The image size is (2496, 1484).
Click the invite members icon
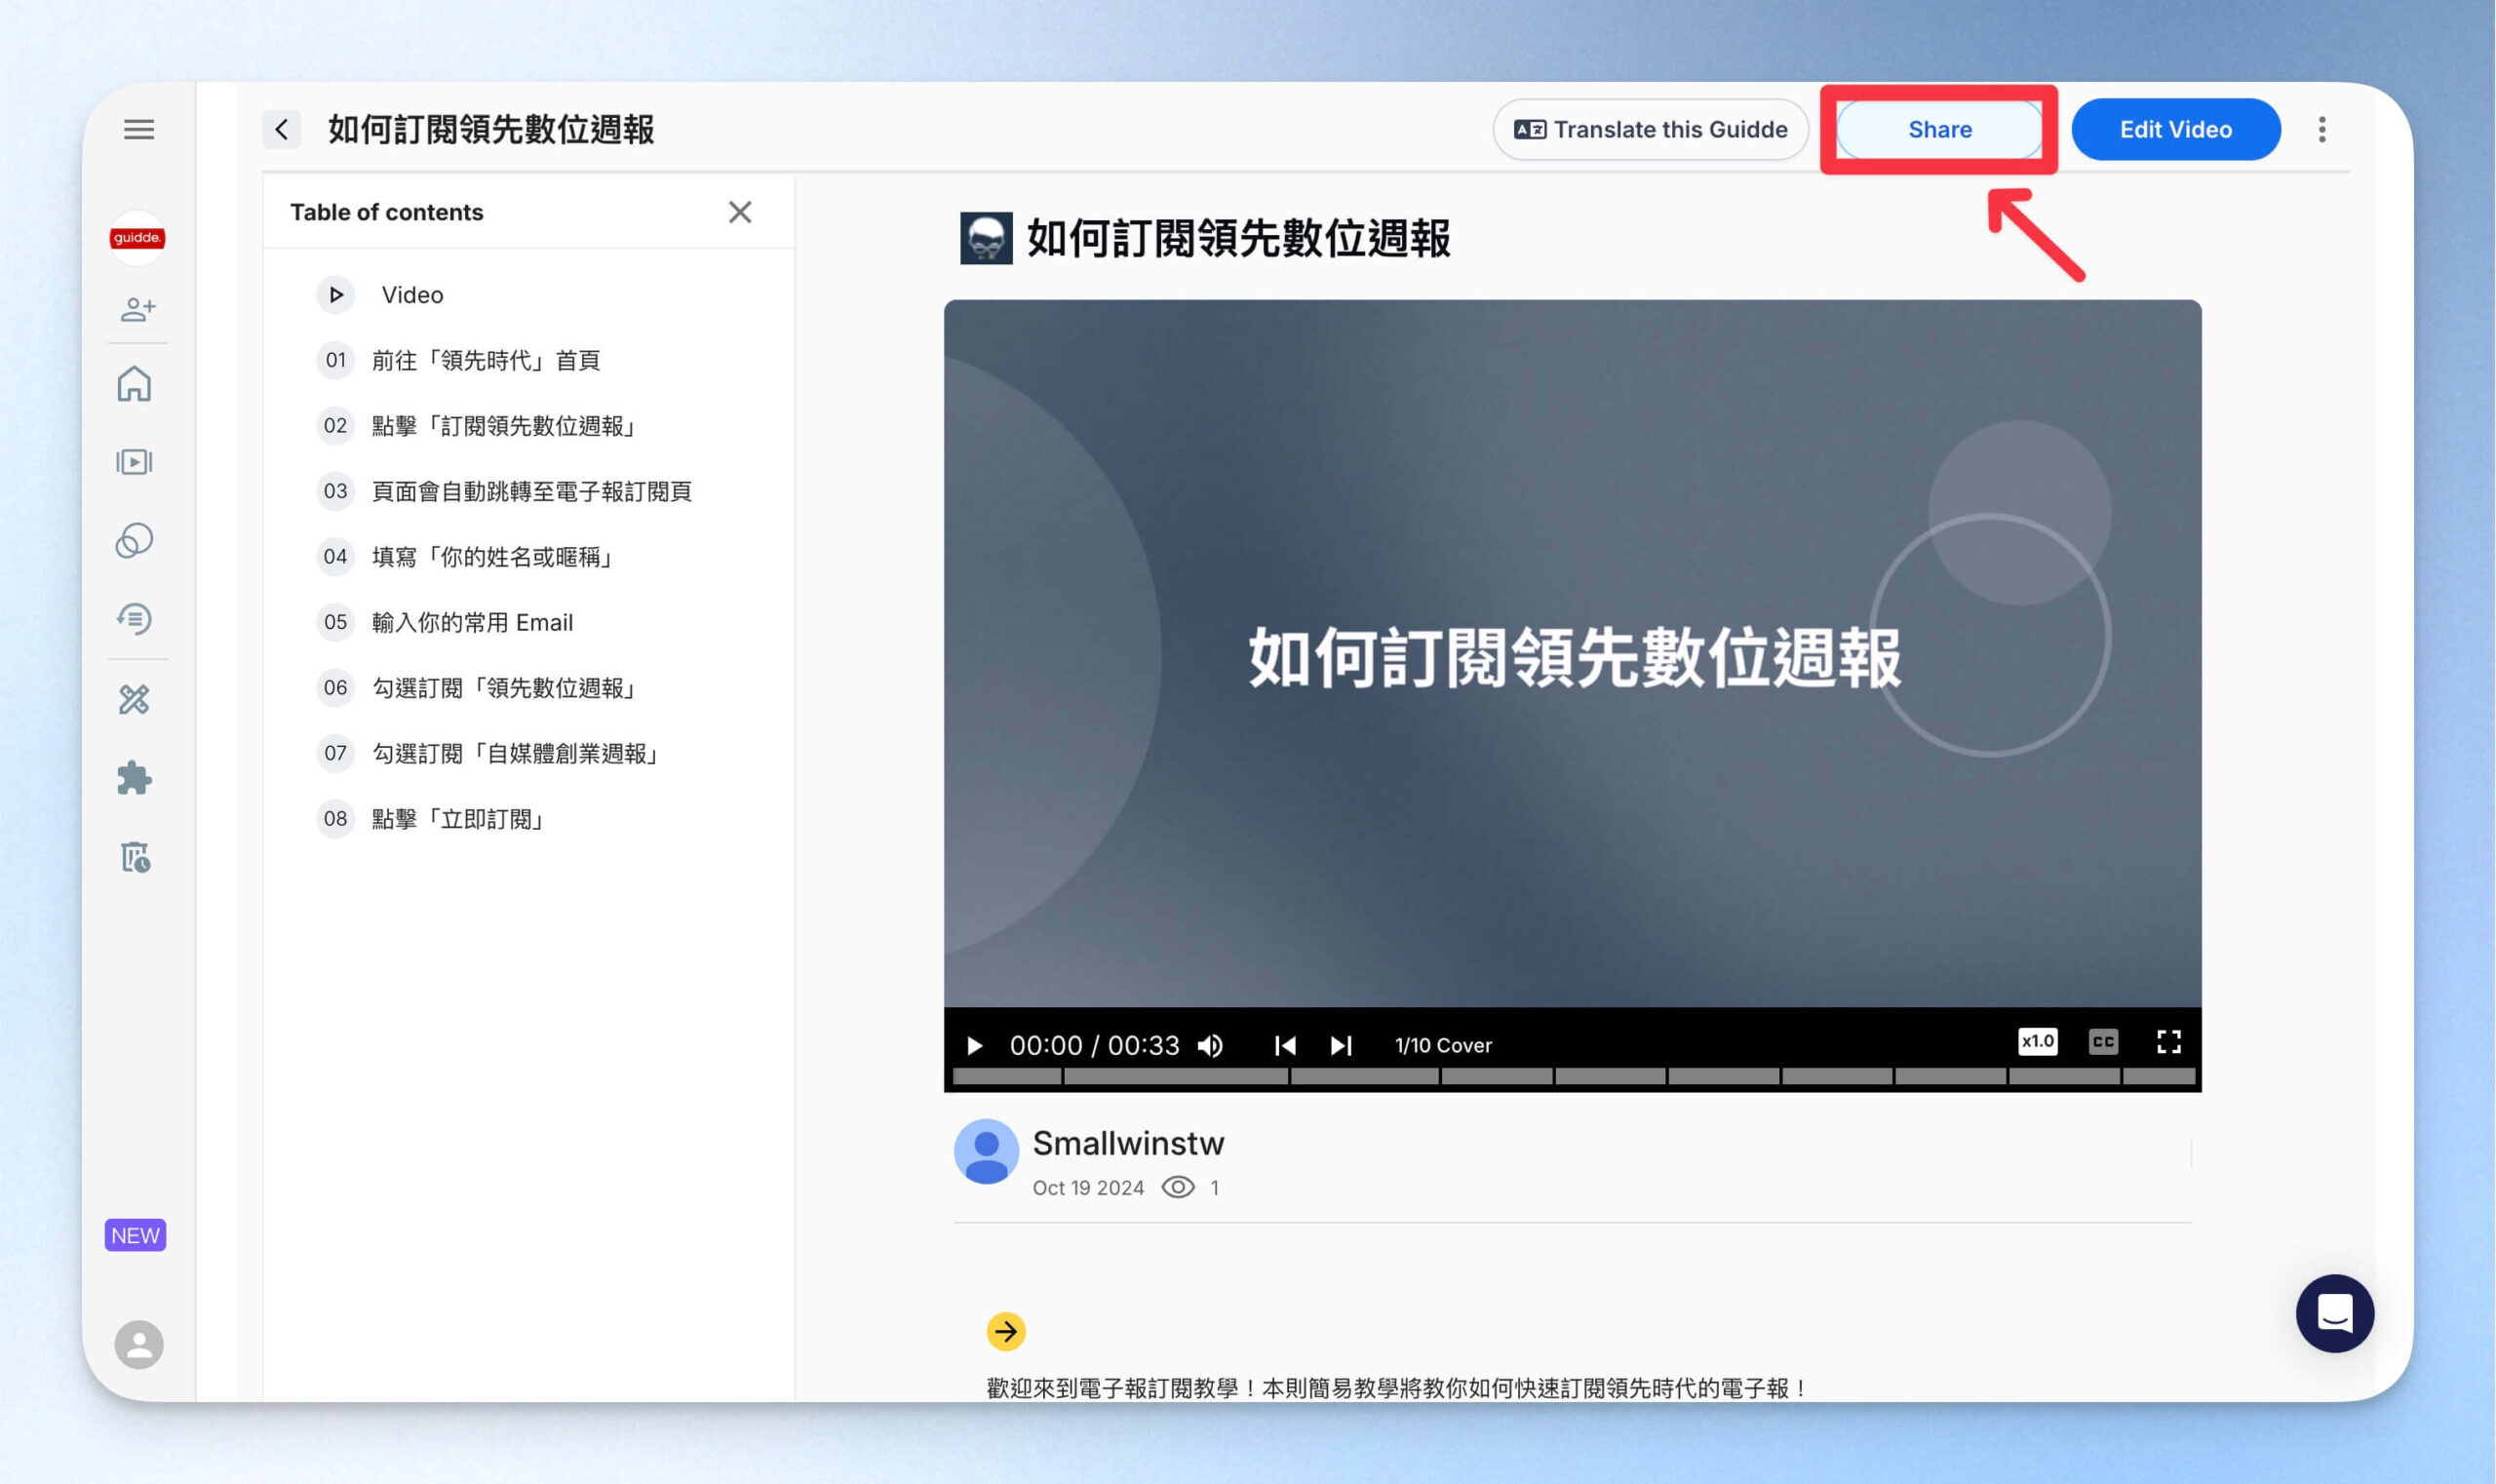point(138,309)
